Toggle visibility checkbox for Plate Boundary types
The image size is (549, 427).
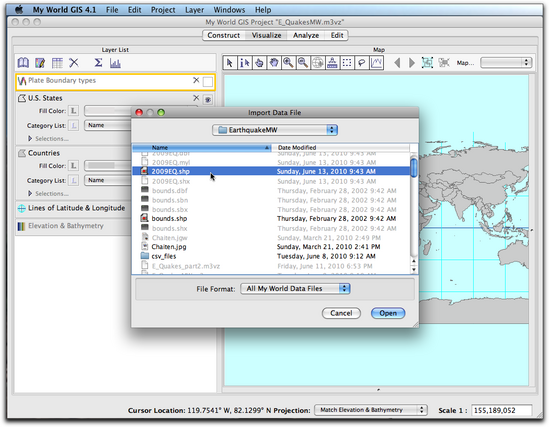[x=208, y=82]
